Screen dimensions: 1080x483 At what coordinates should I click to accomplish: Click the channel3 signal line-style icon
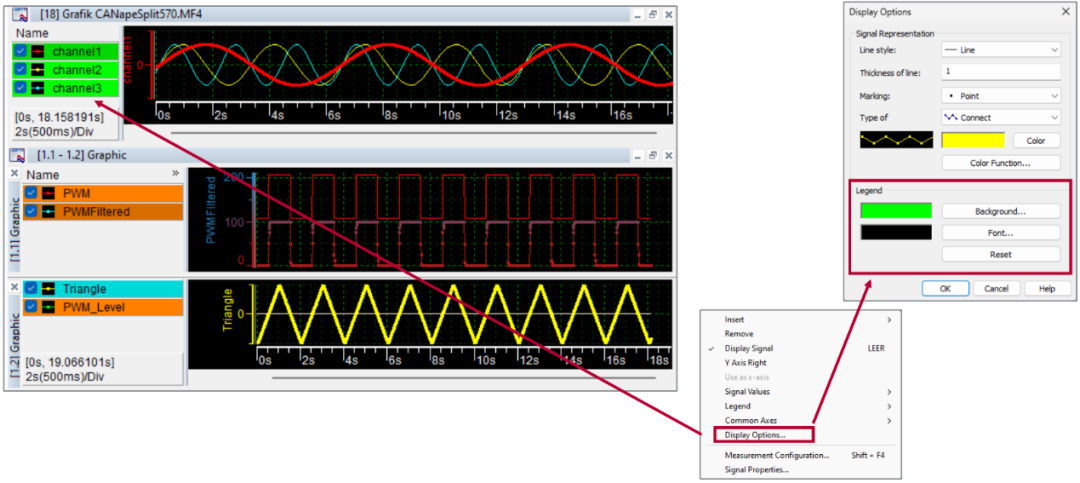click(x=37, y=88)
